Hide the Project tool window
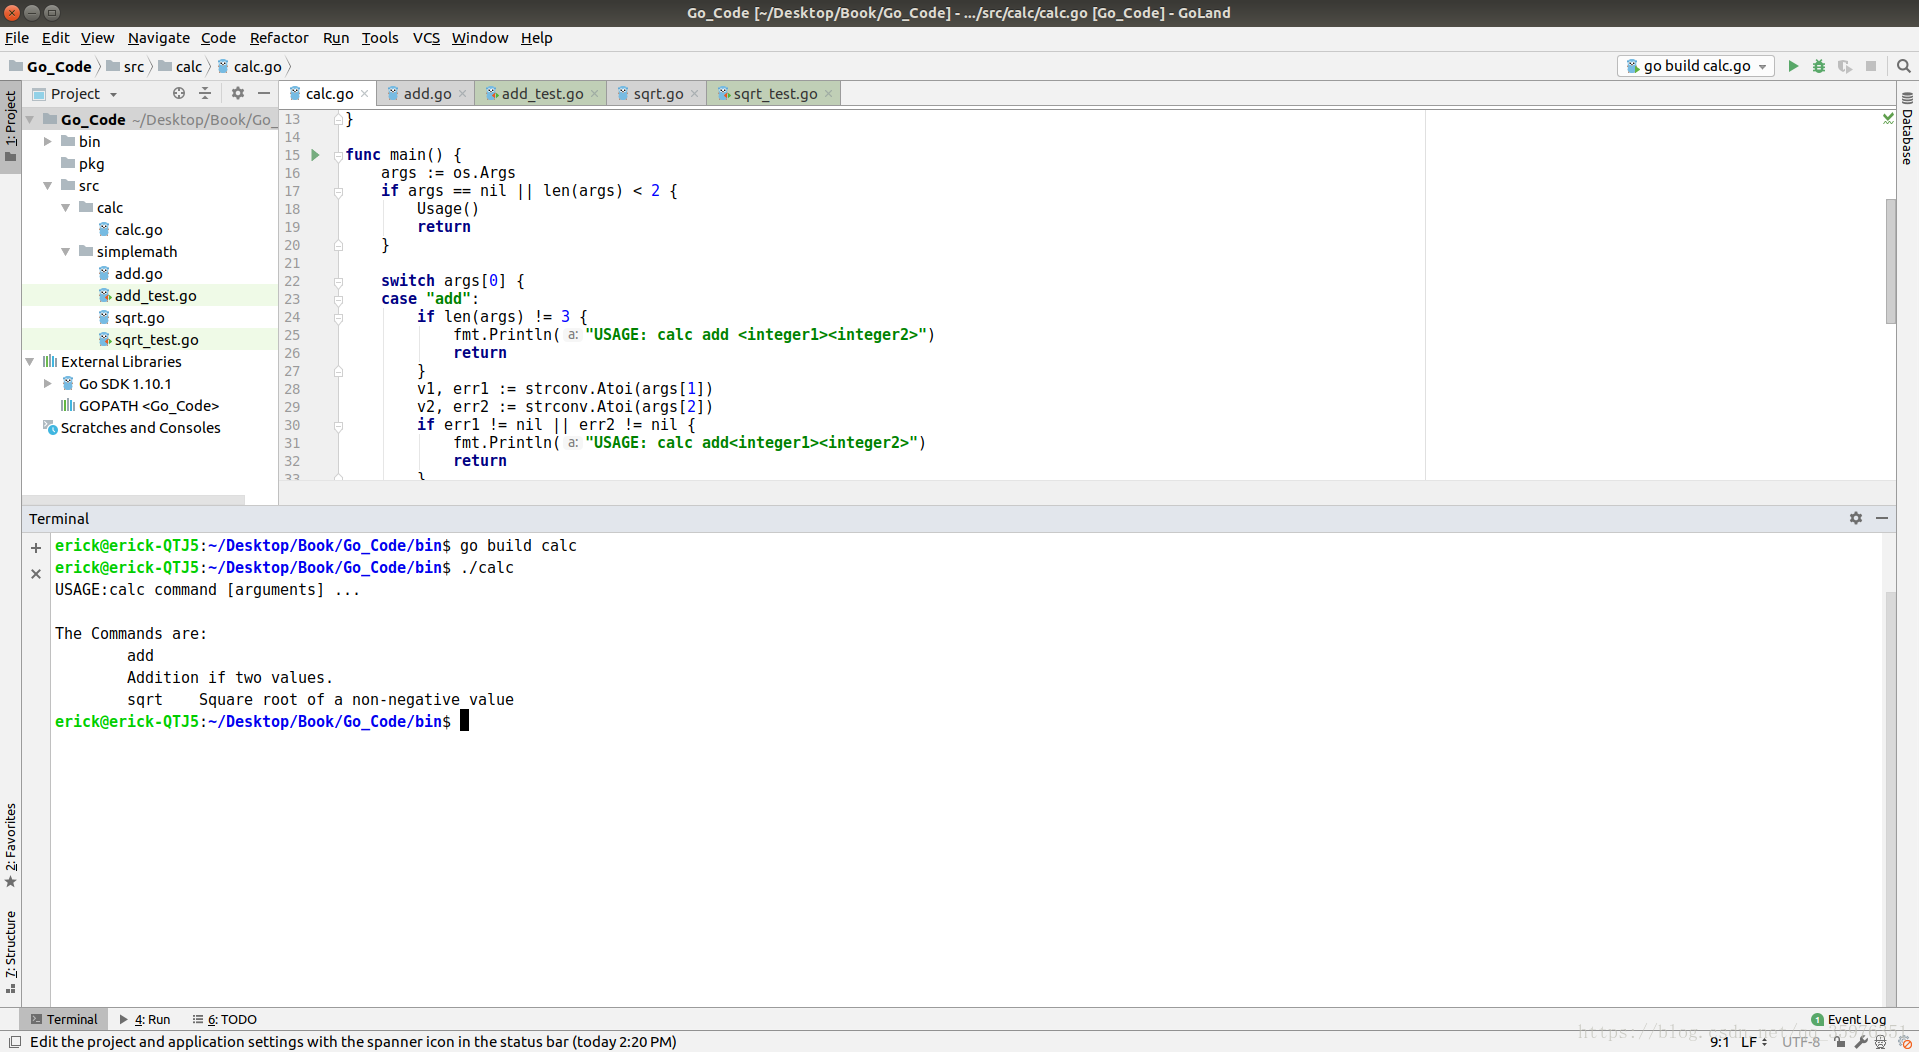 (x=264, y=93)
